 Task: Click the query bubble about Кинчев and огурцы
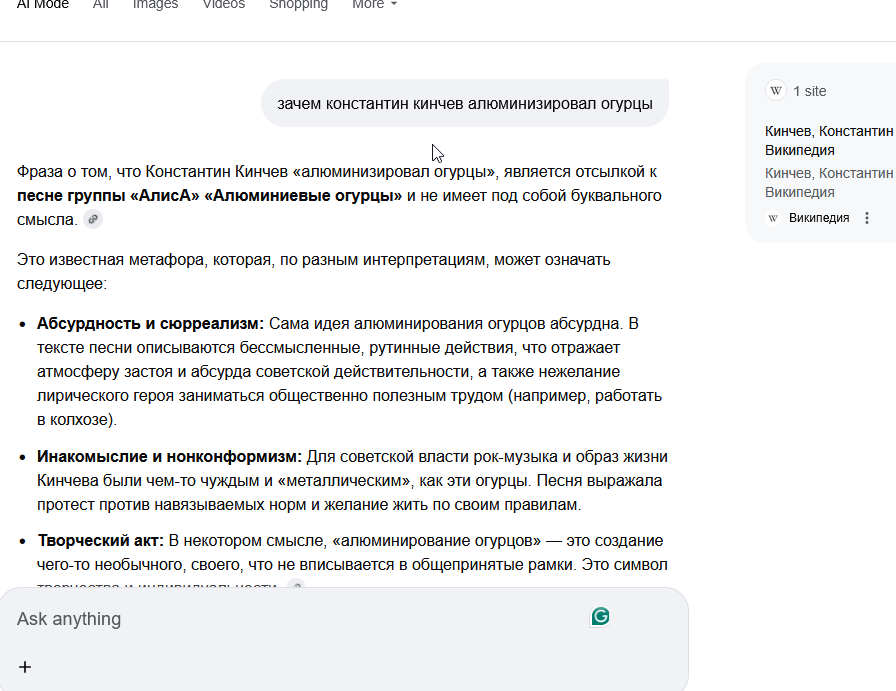pos(464,104)
